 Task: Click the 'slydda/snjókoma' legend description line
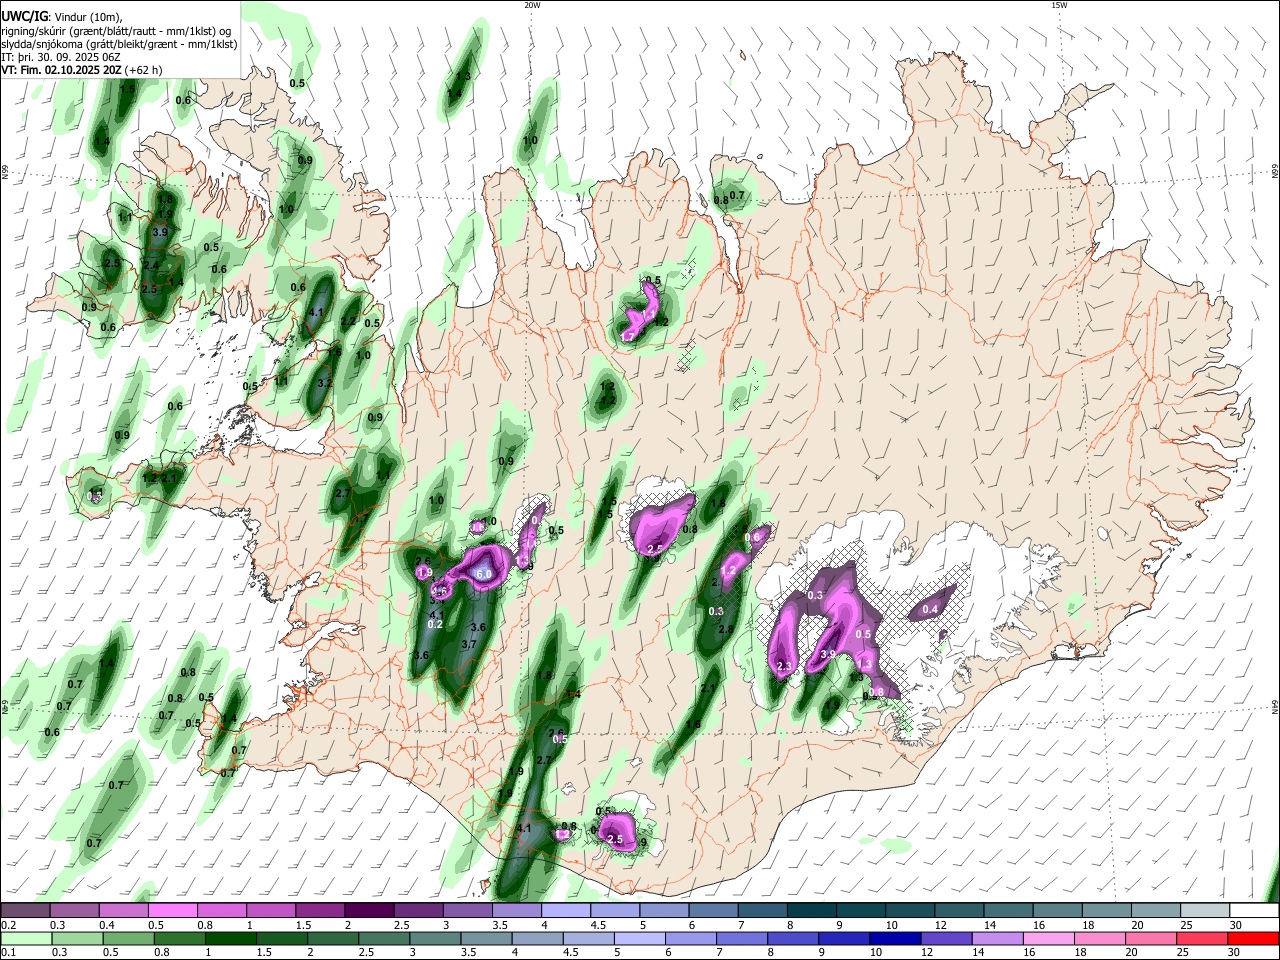pos(119,44)
